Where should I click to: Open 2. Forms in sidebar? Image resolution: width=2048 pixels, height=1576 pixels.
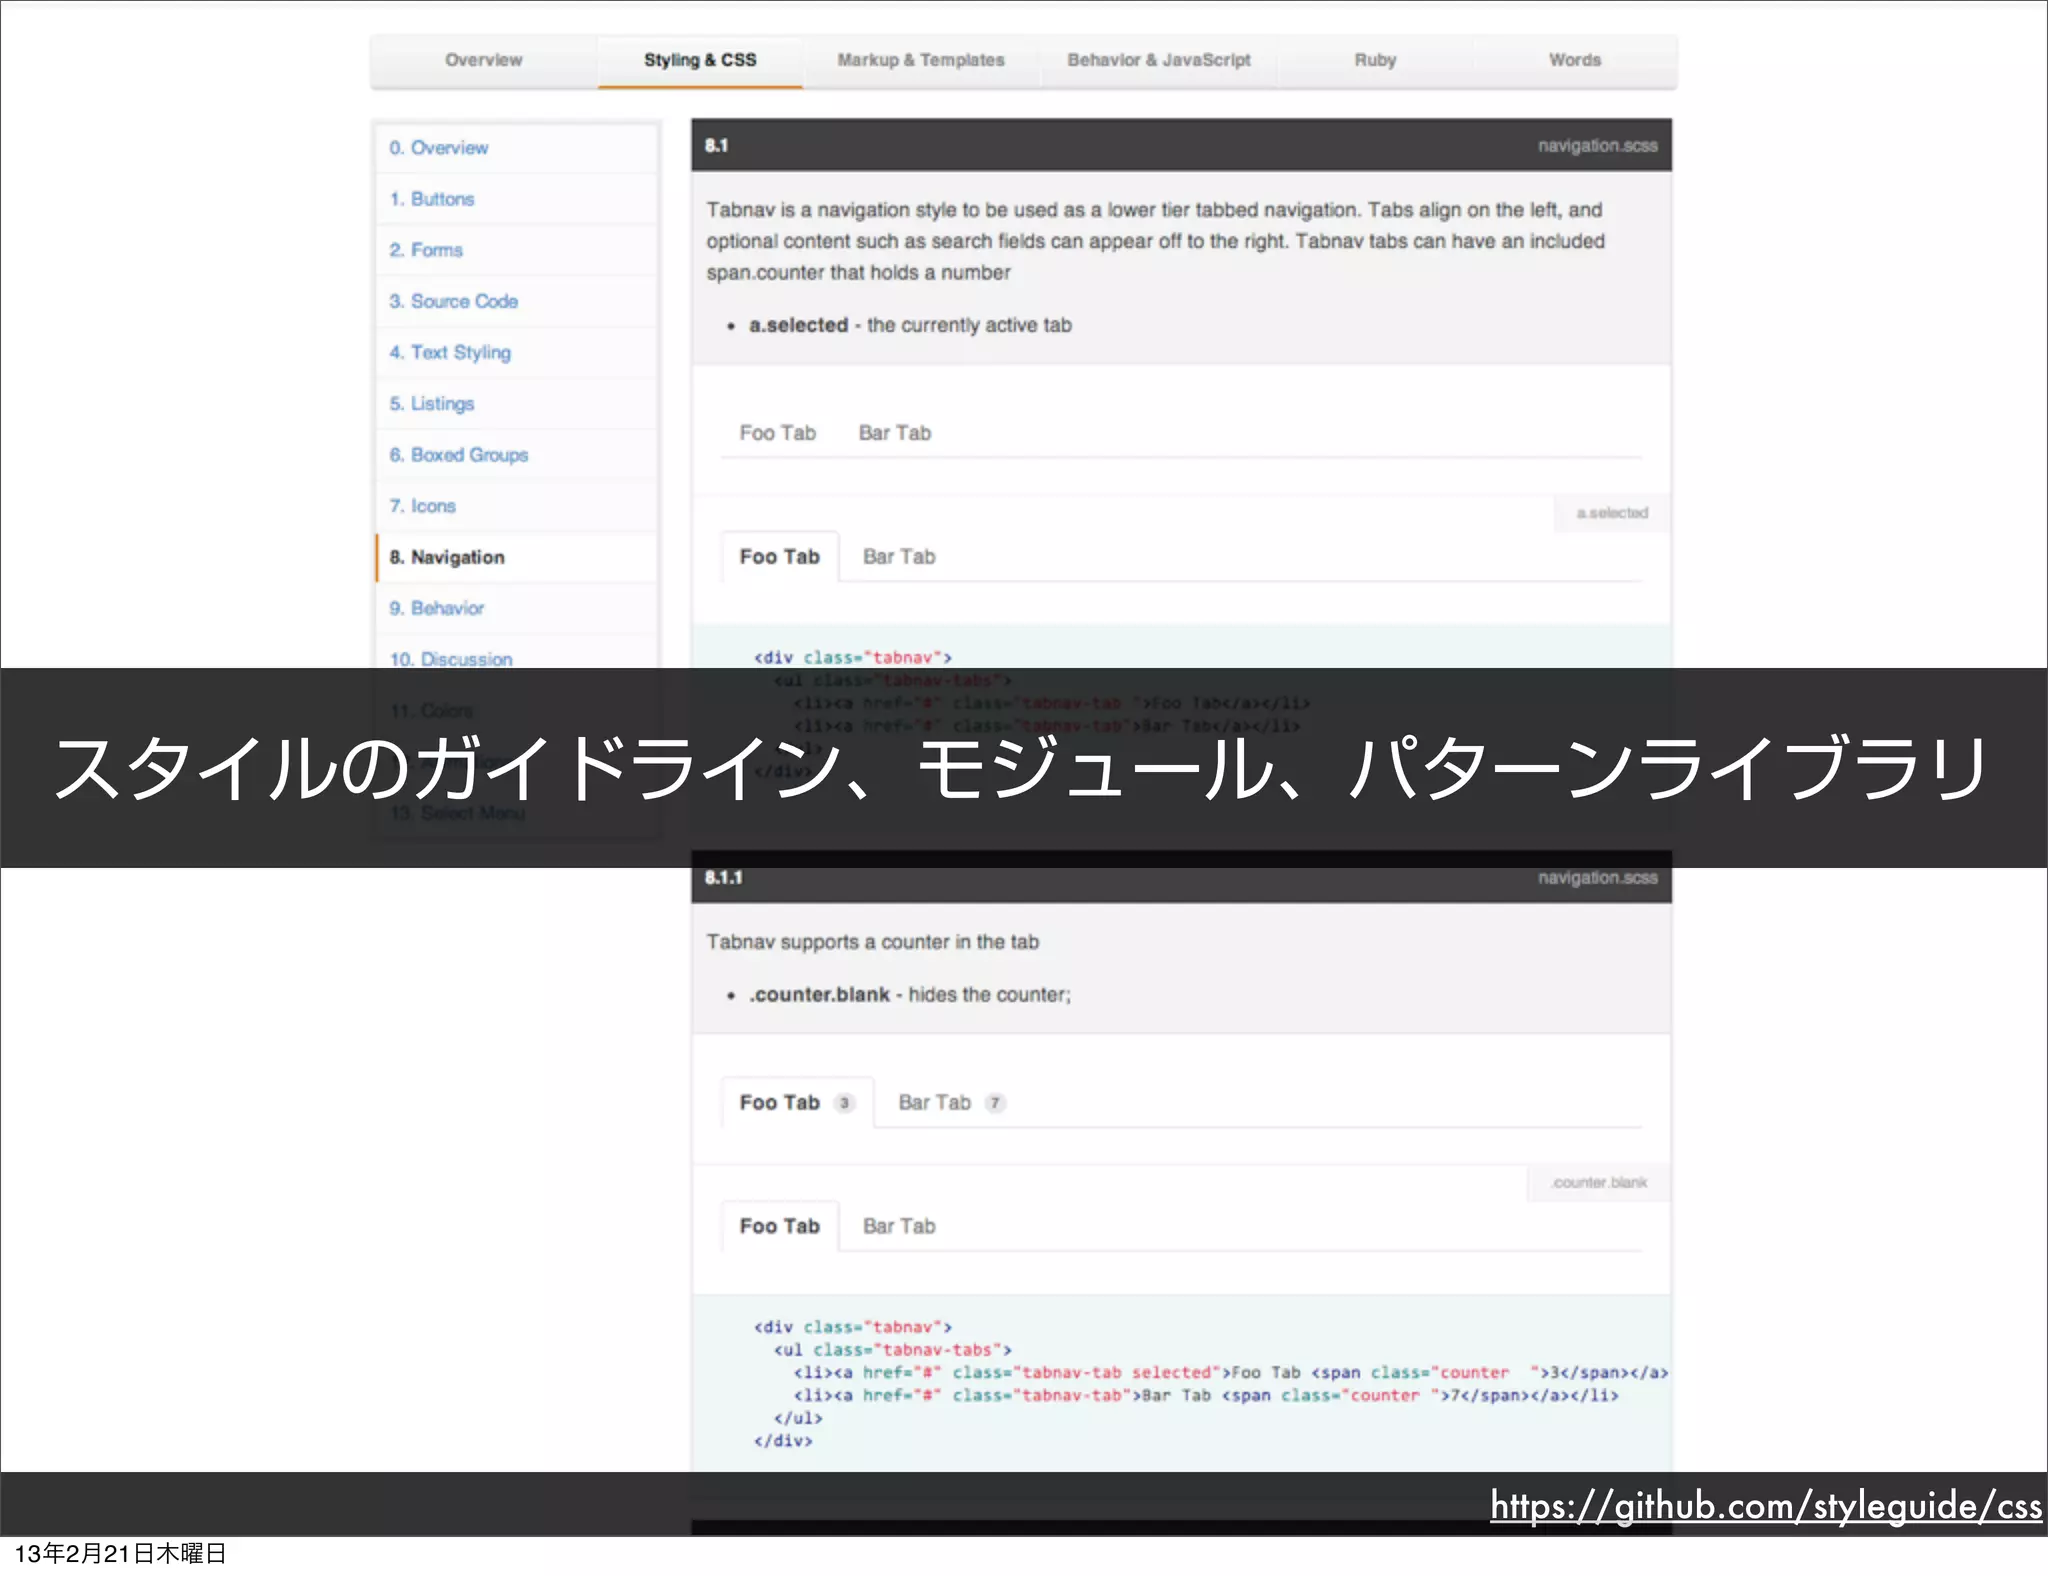tap(517, 250)
